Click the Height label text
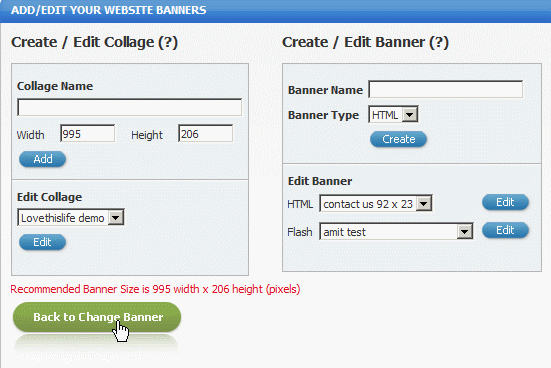This screenshot has width=551, height=368. point(147,135)
